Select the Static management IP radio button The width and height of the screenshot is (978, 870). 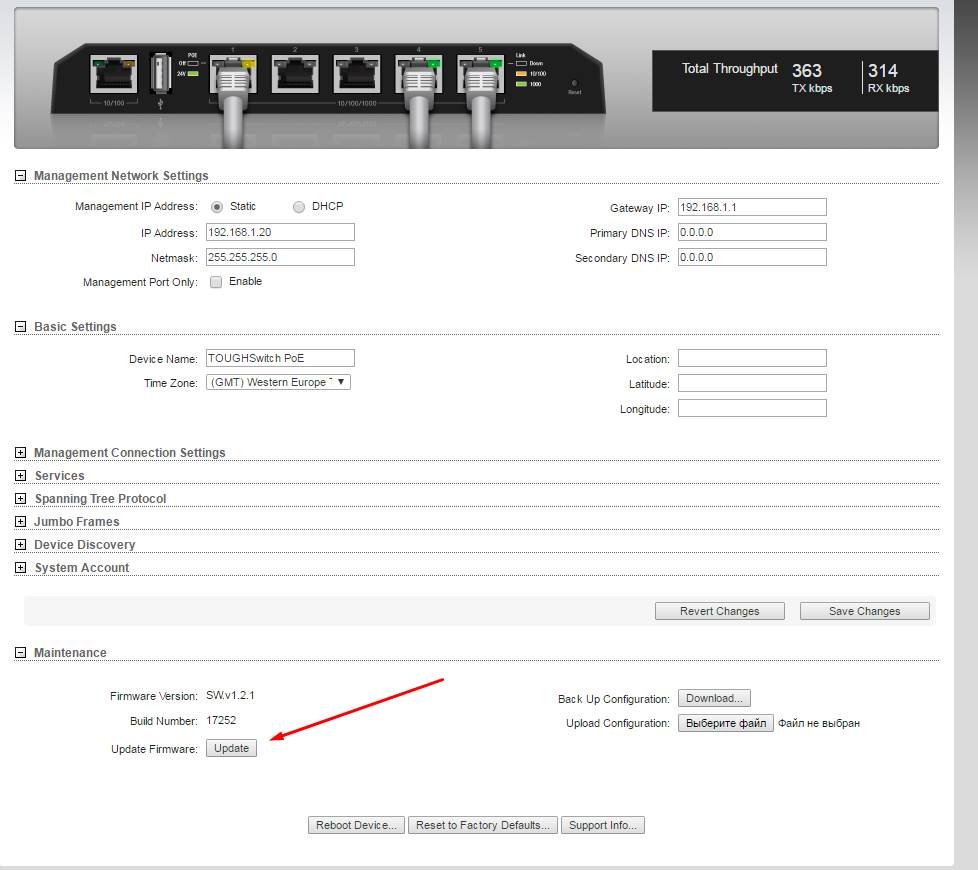coord(217,207)
